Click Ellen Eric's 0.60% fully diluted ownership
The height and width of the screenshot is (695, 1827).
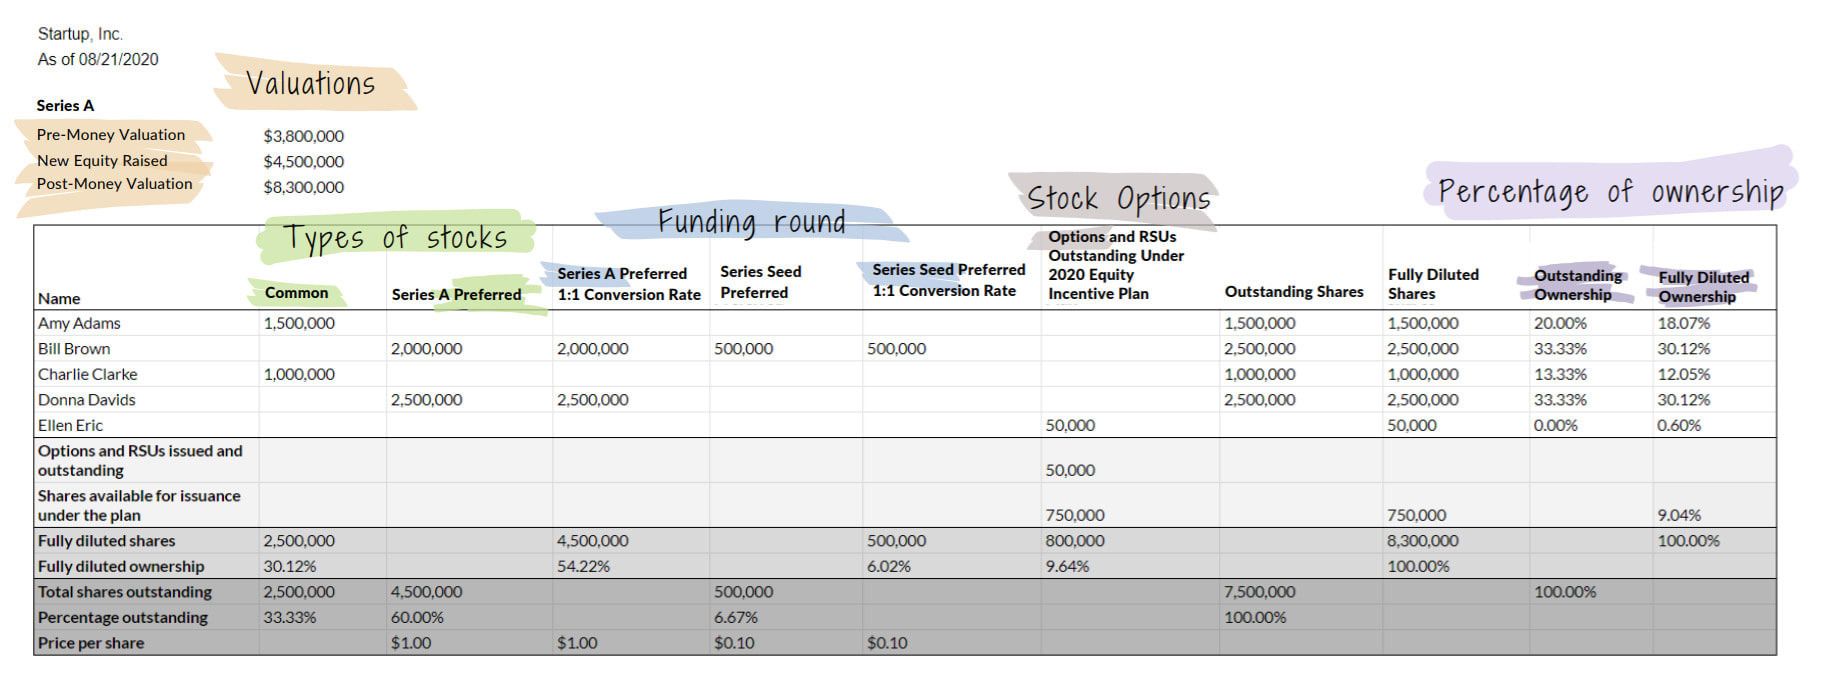[x=1679, y=425]
